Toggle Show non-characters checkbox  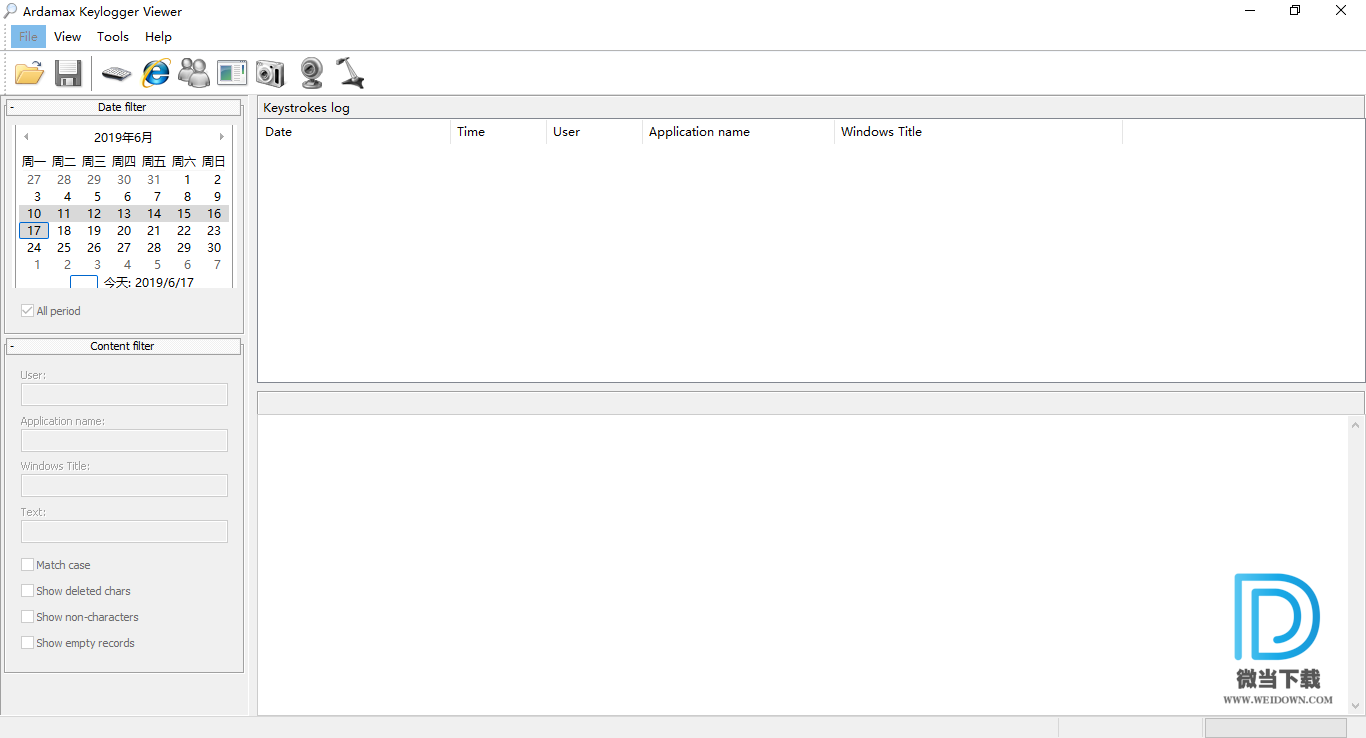click(28, 617)
